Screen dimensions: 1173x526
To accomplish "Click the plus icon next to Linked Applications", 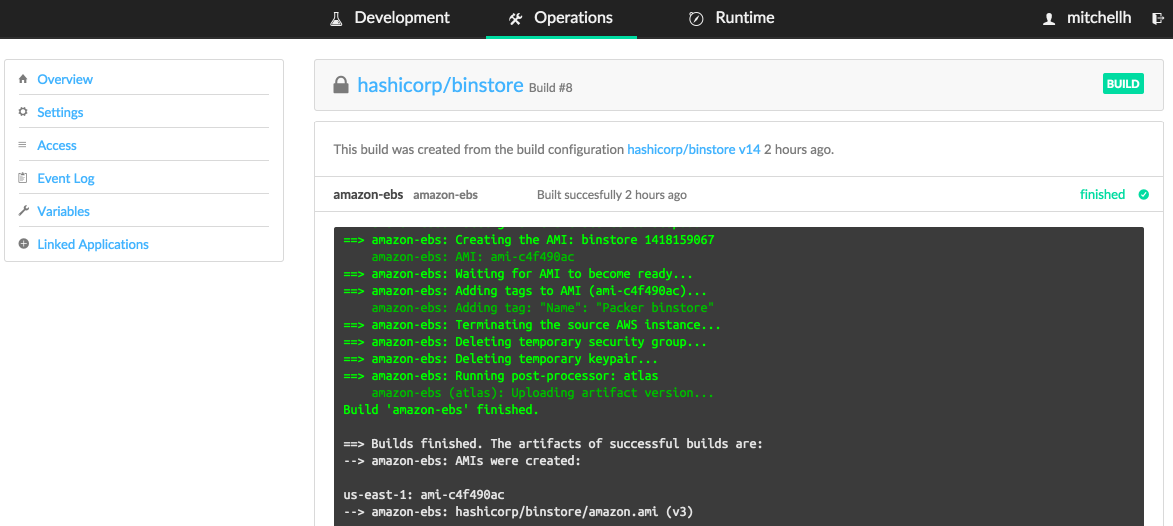I will [23, 244].
